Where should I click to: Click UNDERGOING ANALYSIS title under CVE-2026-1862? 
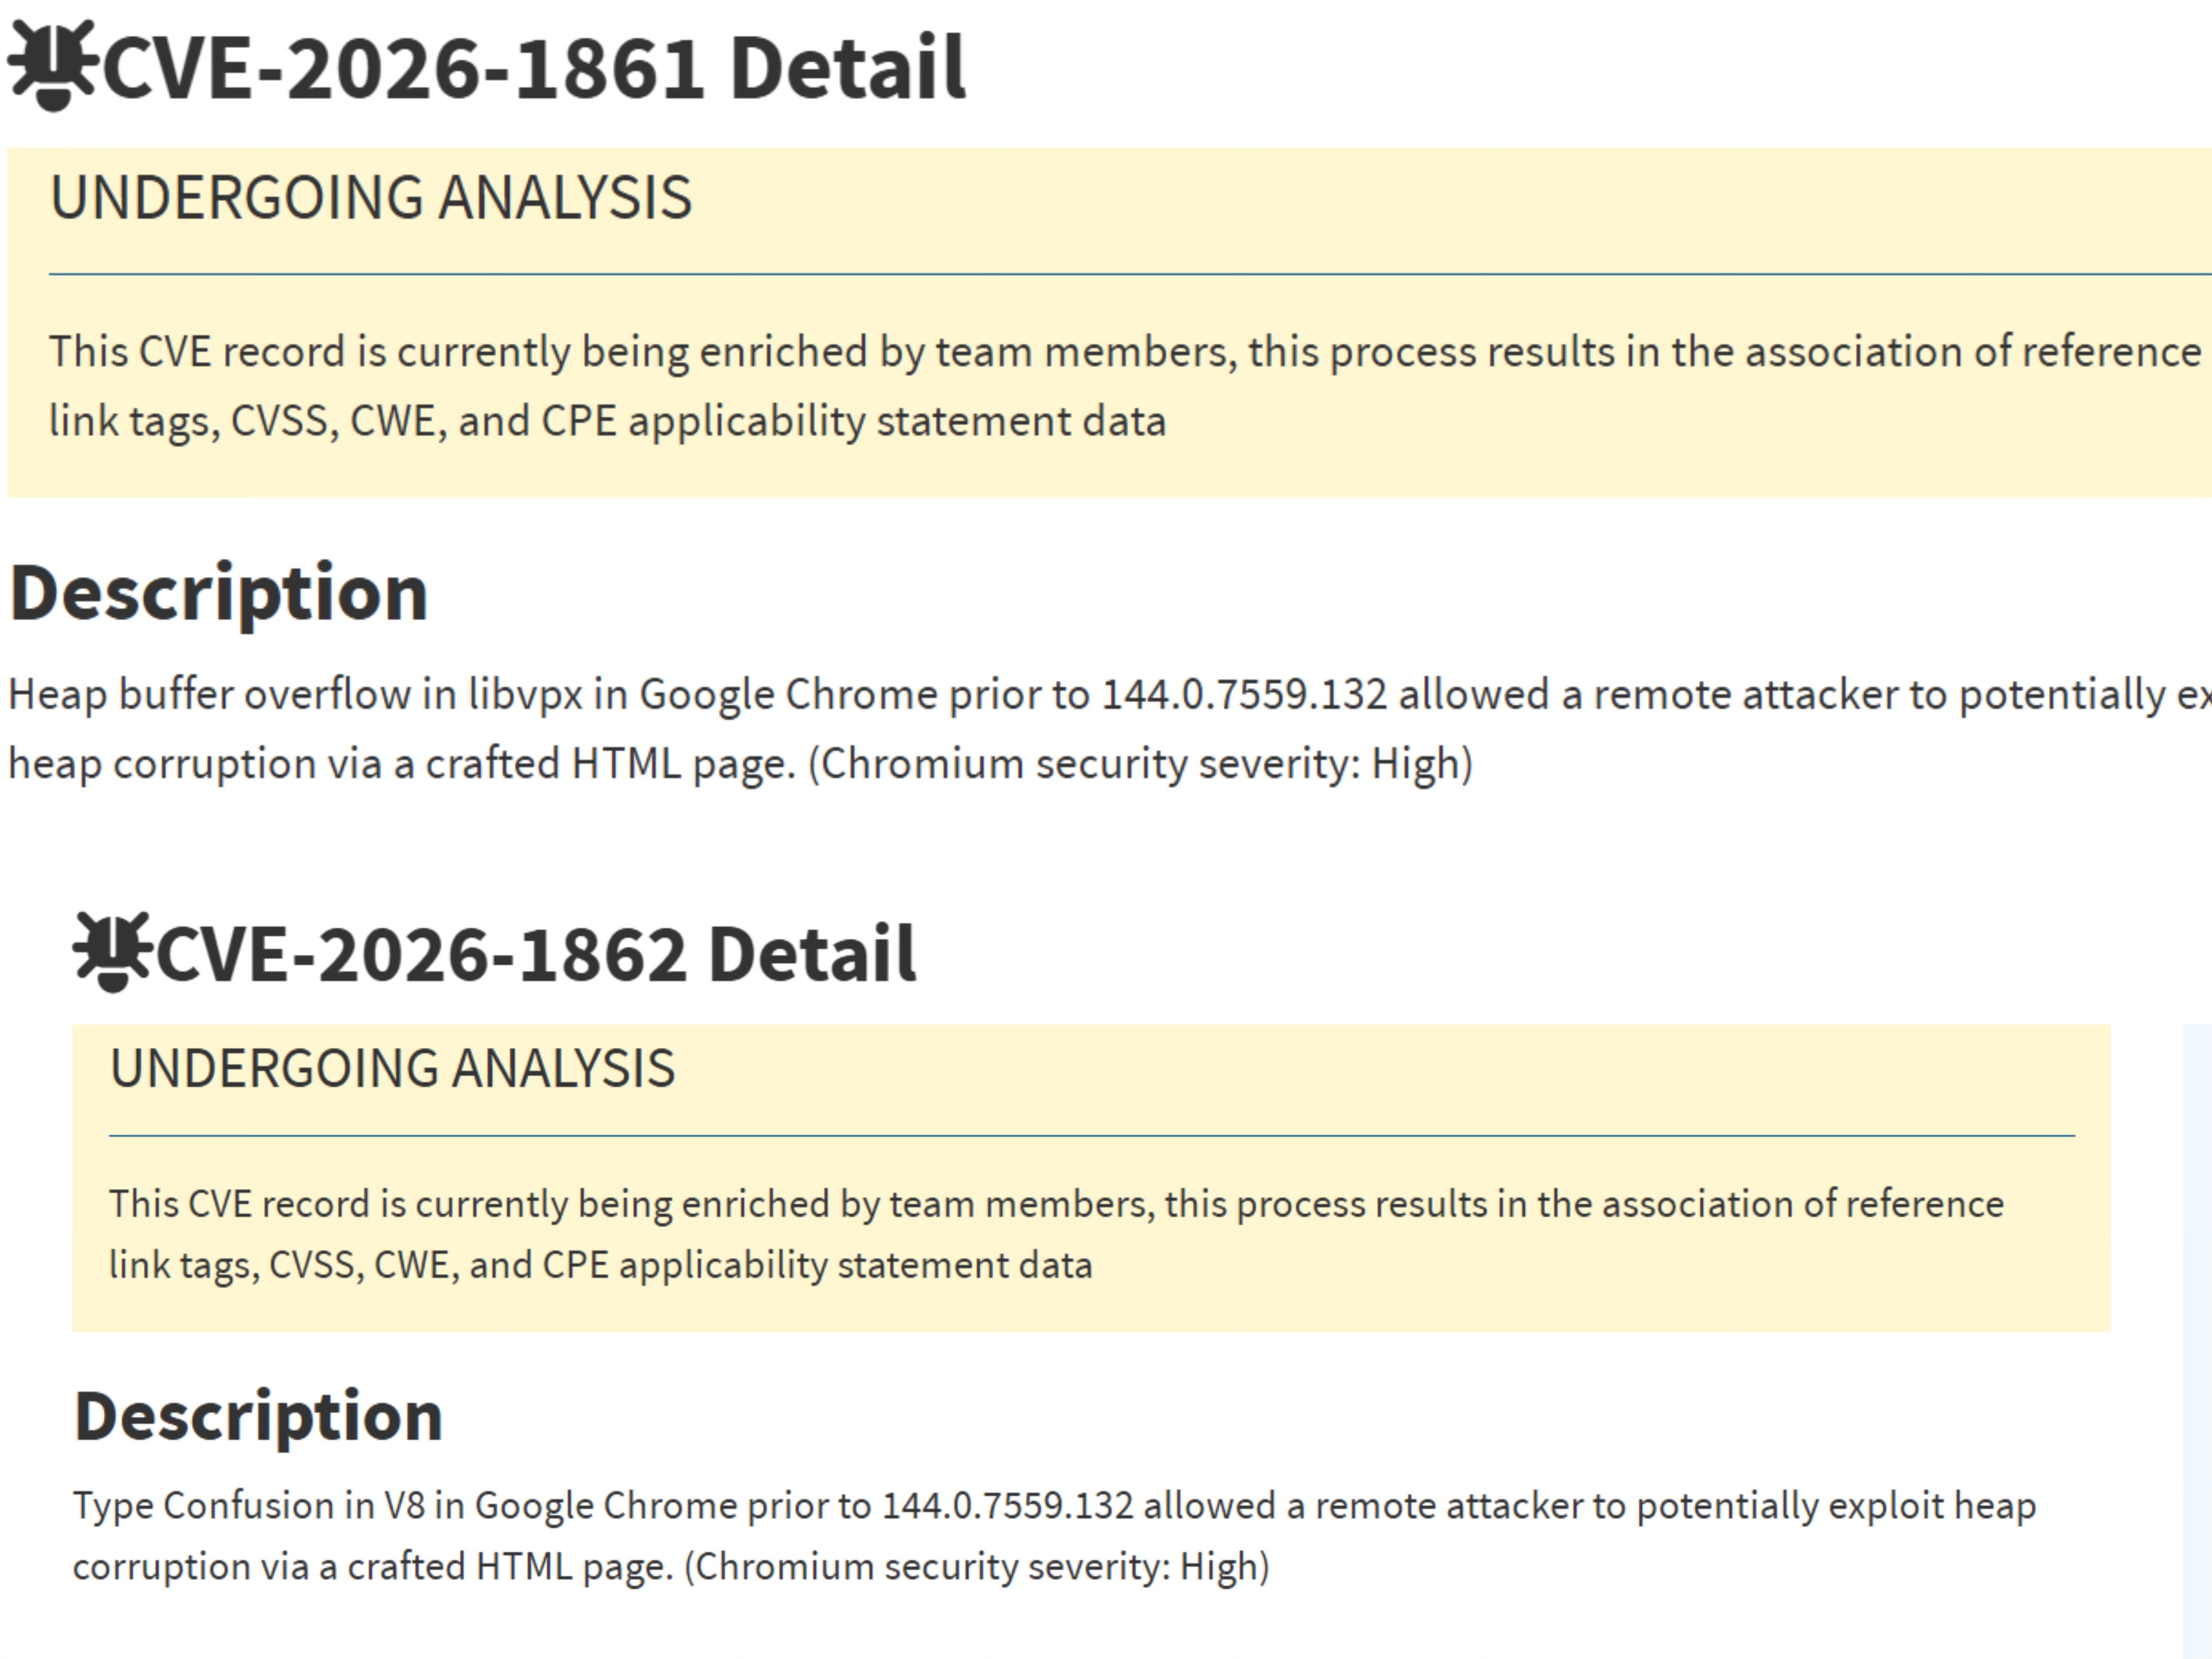[392, 1068]
